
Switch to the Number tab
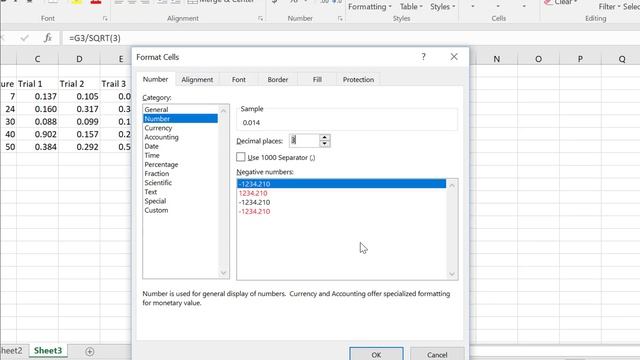pos(155,79)
